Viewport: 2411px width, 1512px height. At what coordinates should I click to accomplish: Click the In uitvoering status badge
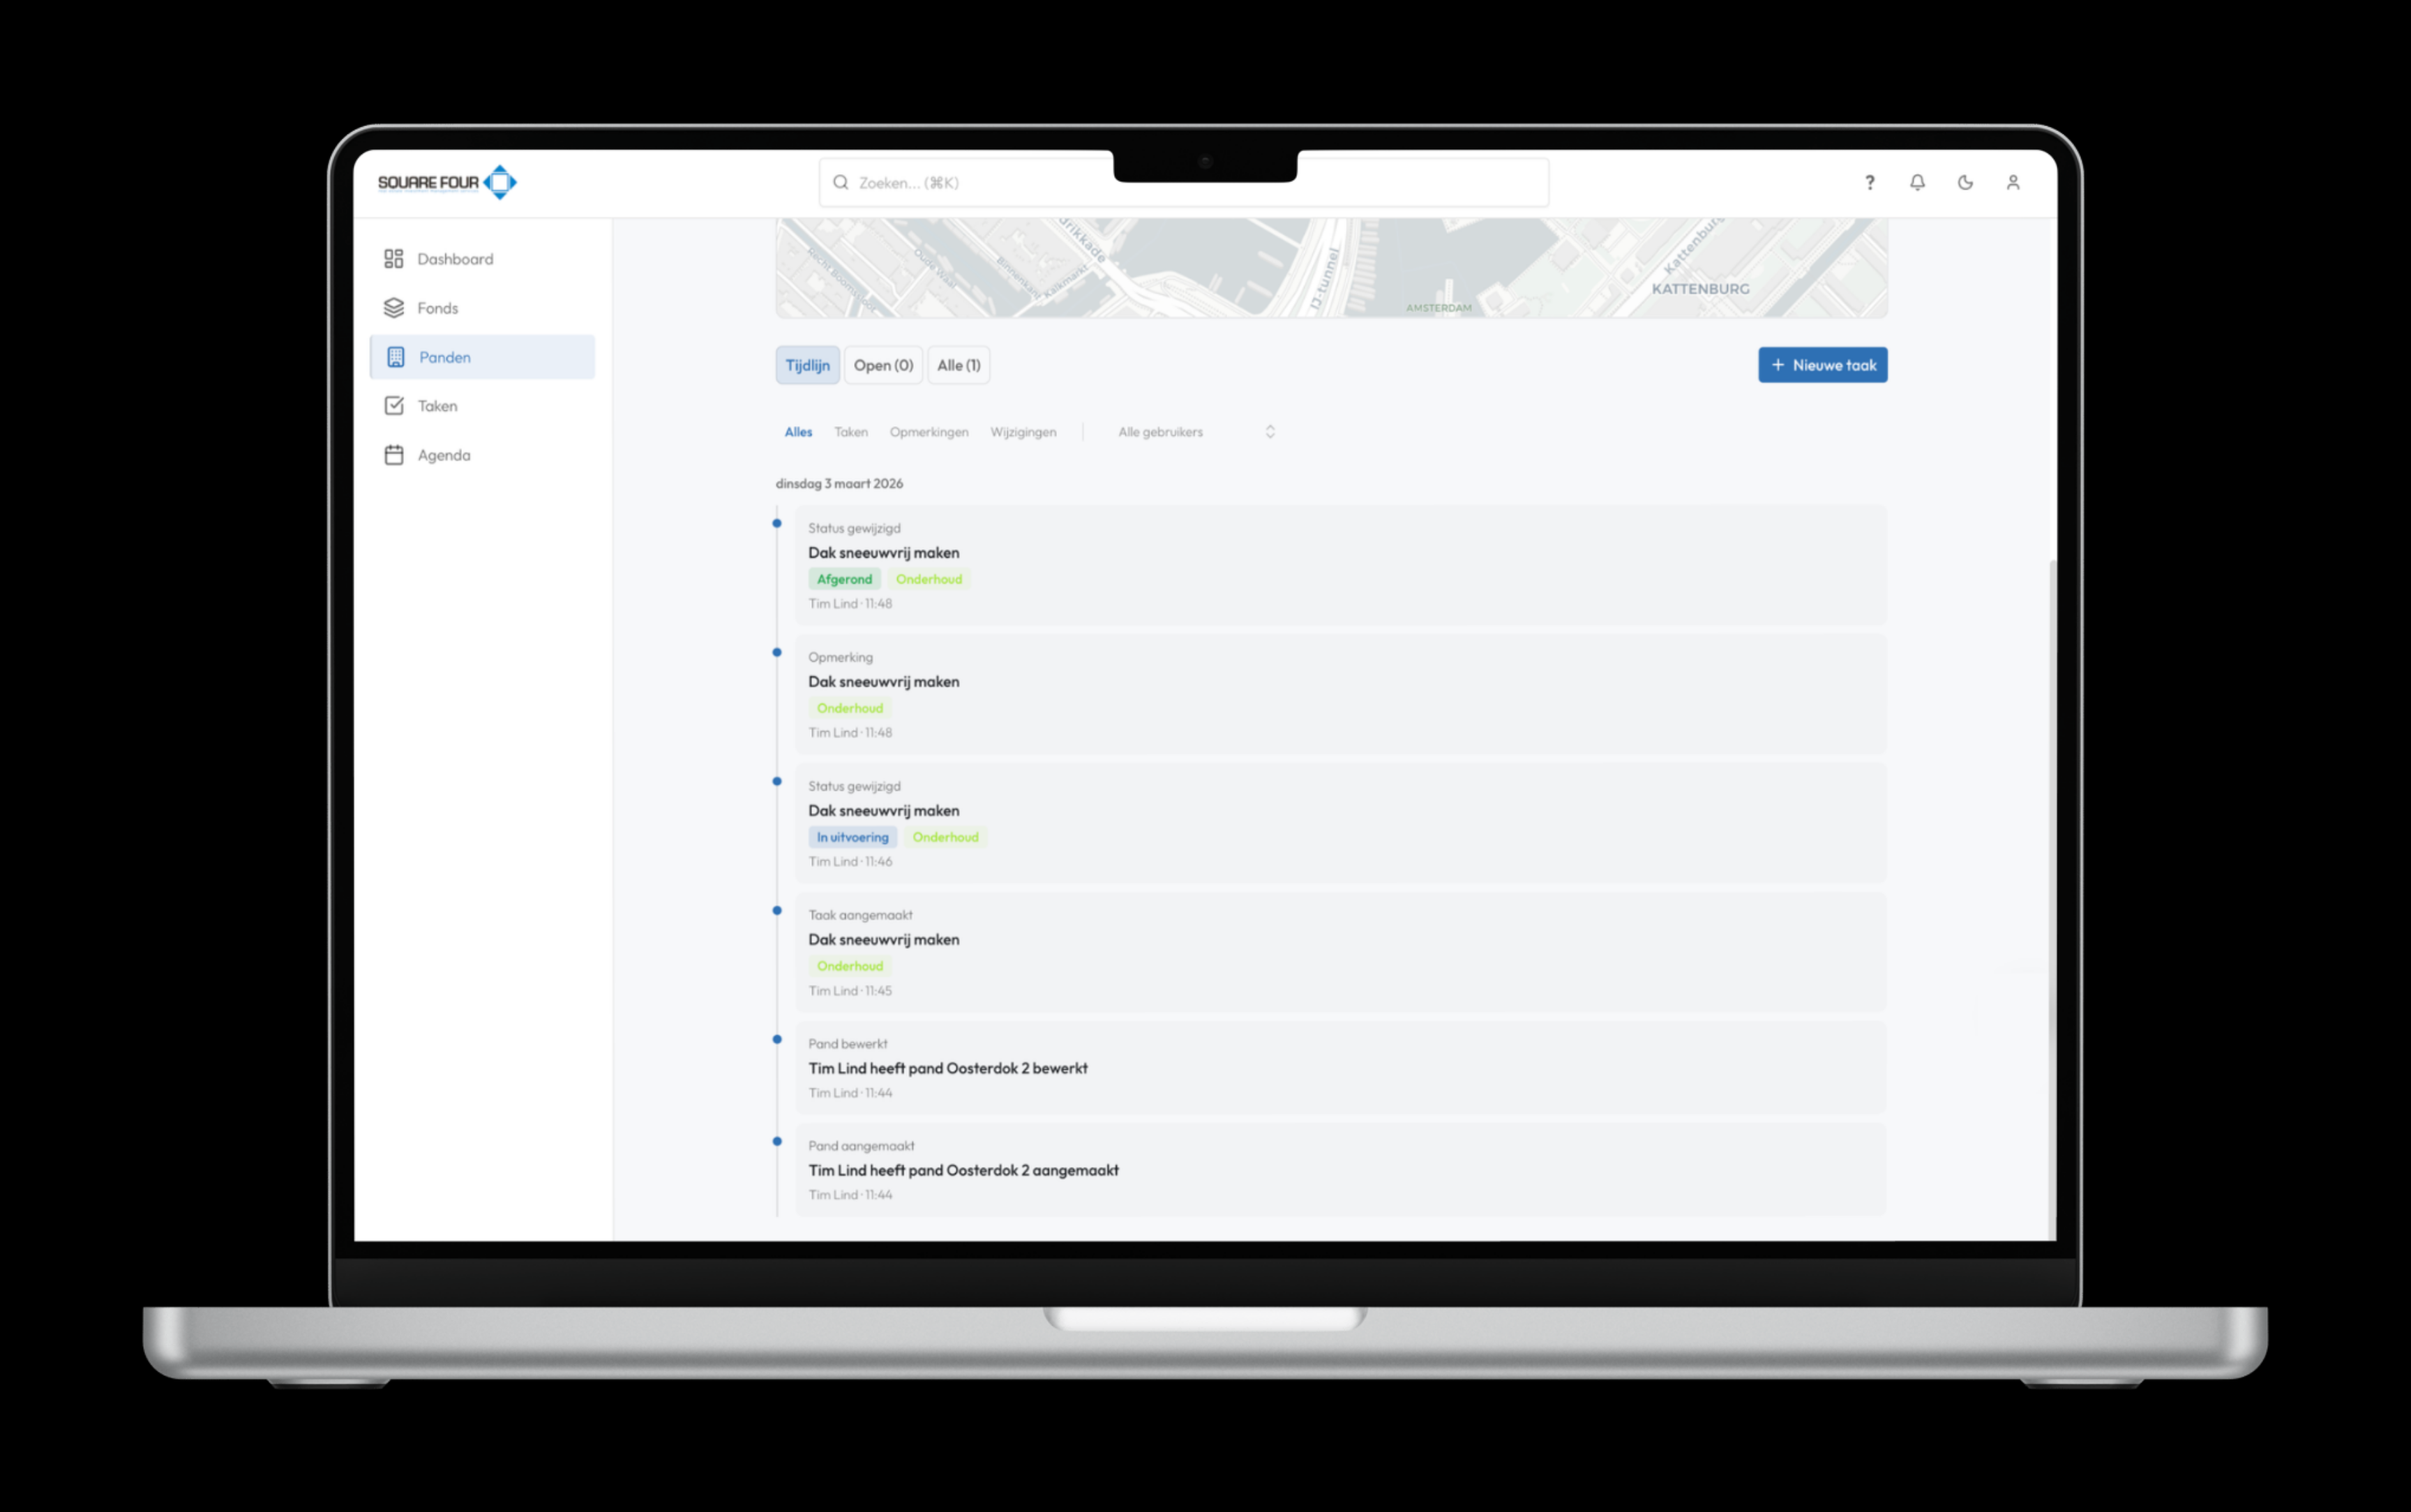click(852, 837)
